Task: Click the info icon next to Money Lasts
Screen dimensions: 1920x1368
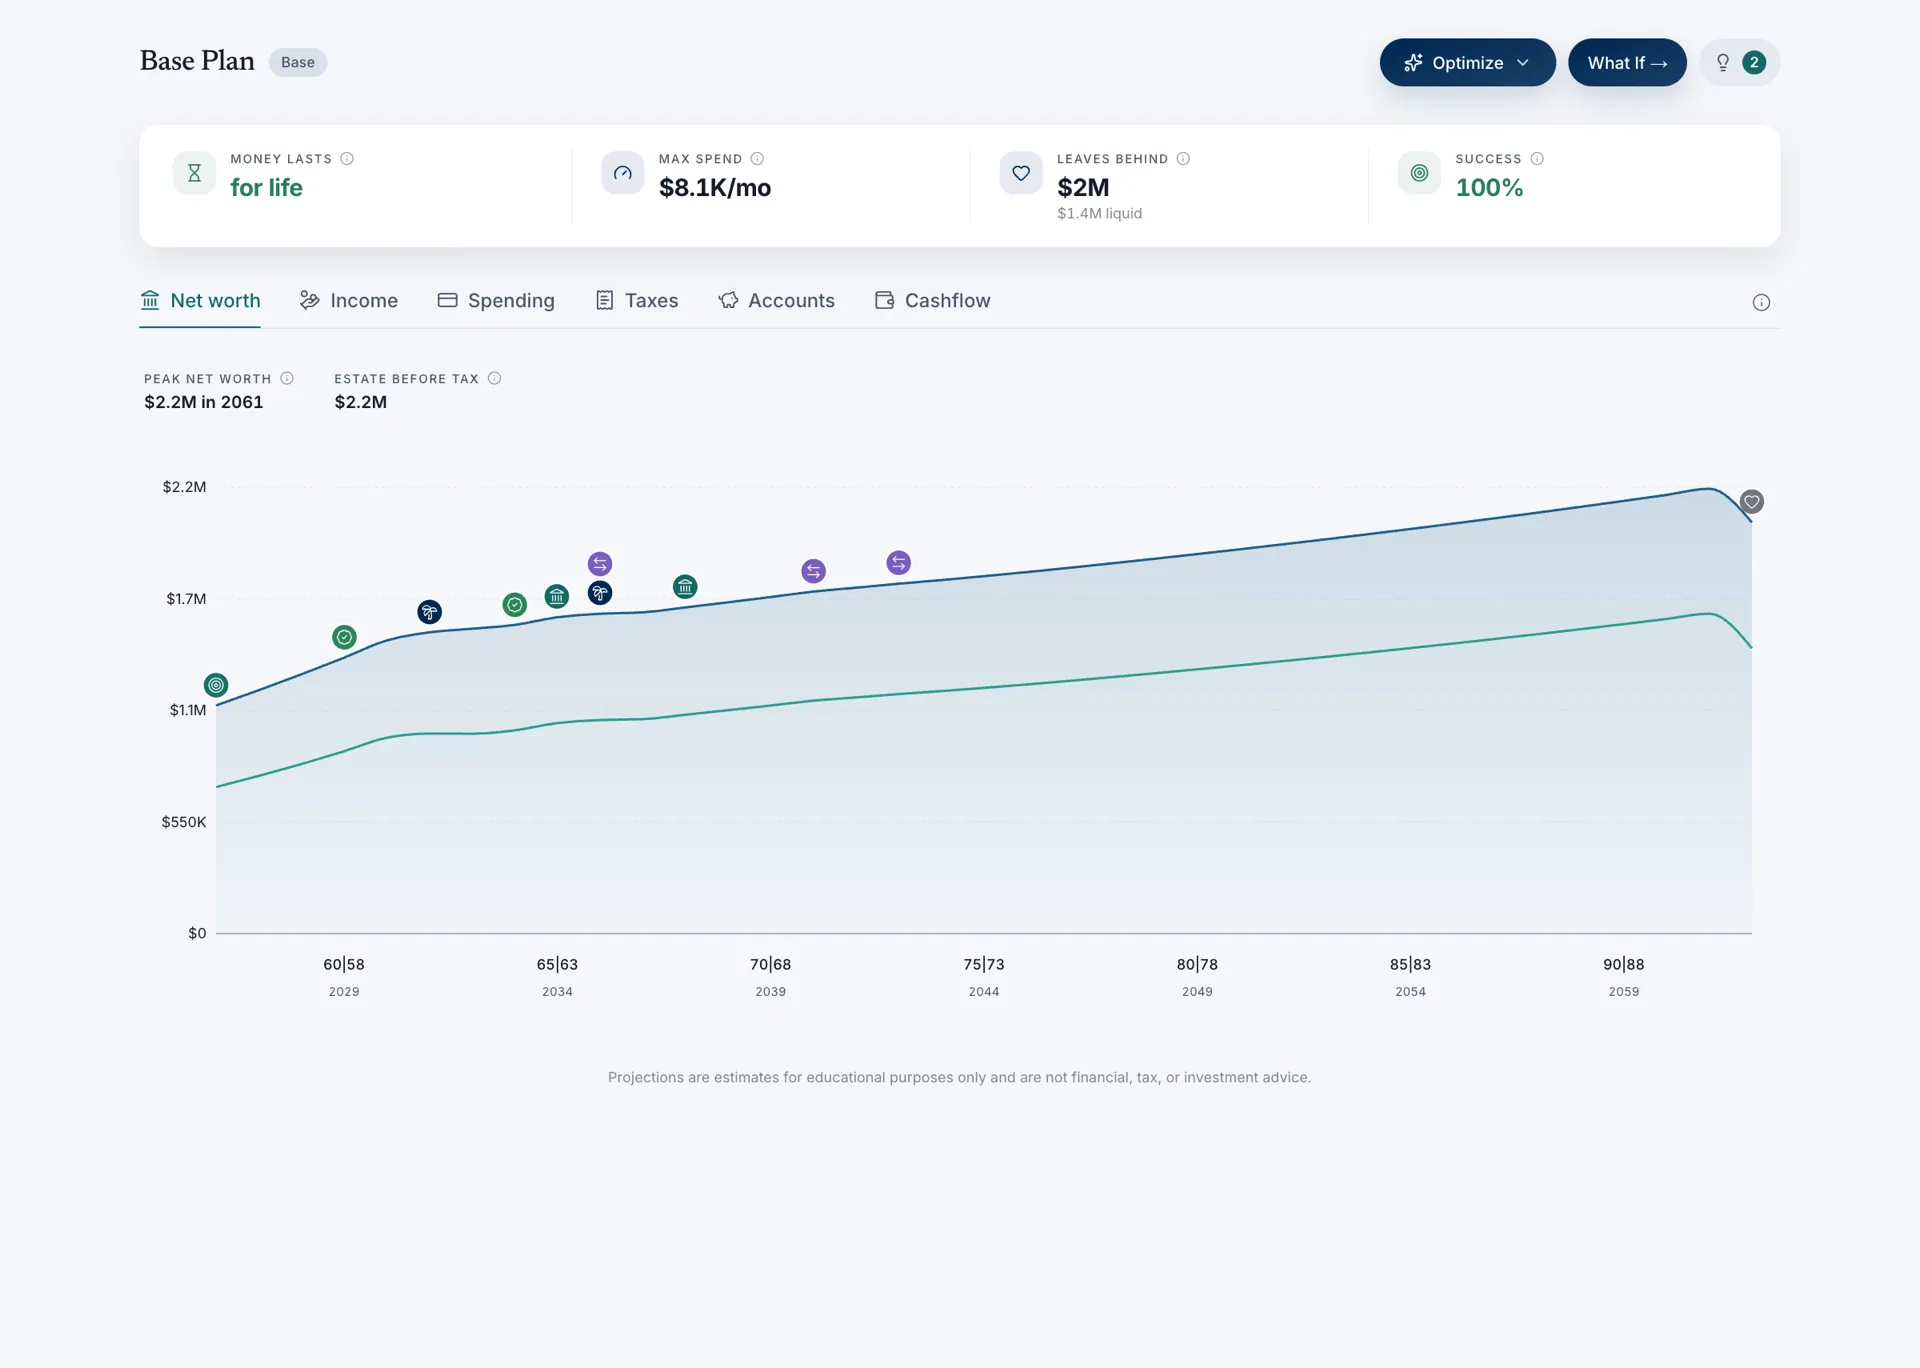Action: (347, 159)
